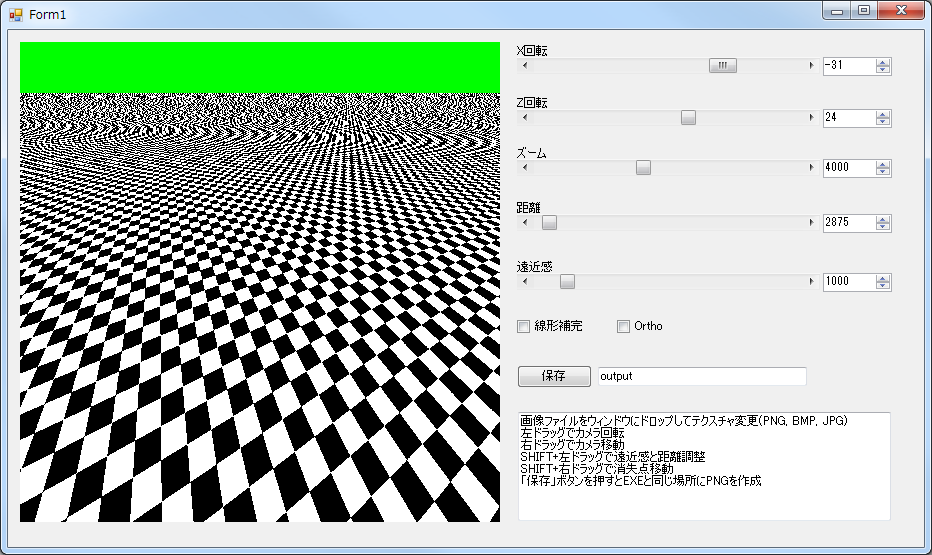Decrease 距離 value with spinner down arrow

pyautogui.click(x=883, y=226)
